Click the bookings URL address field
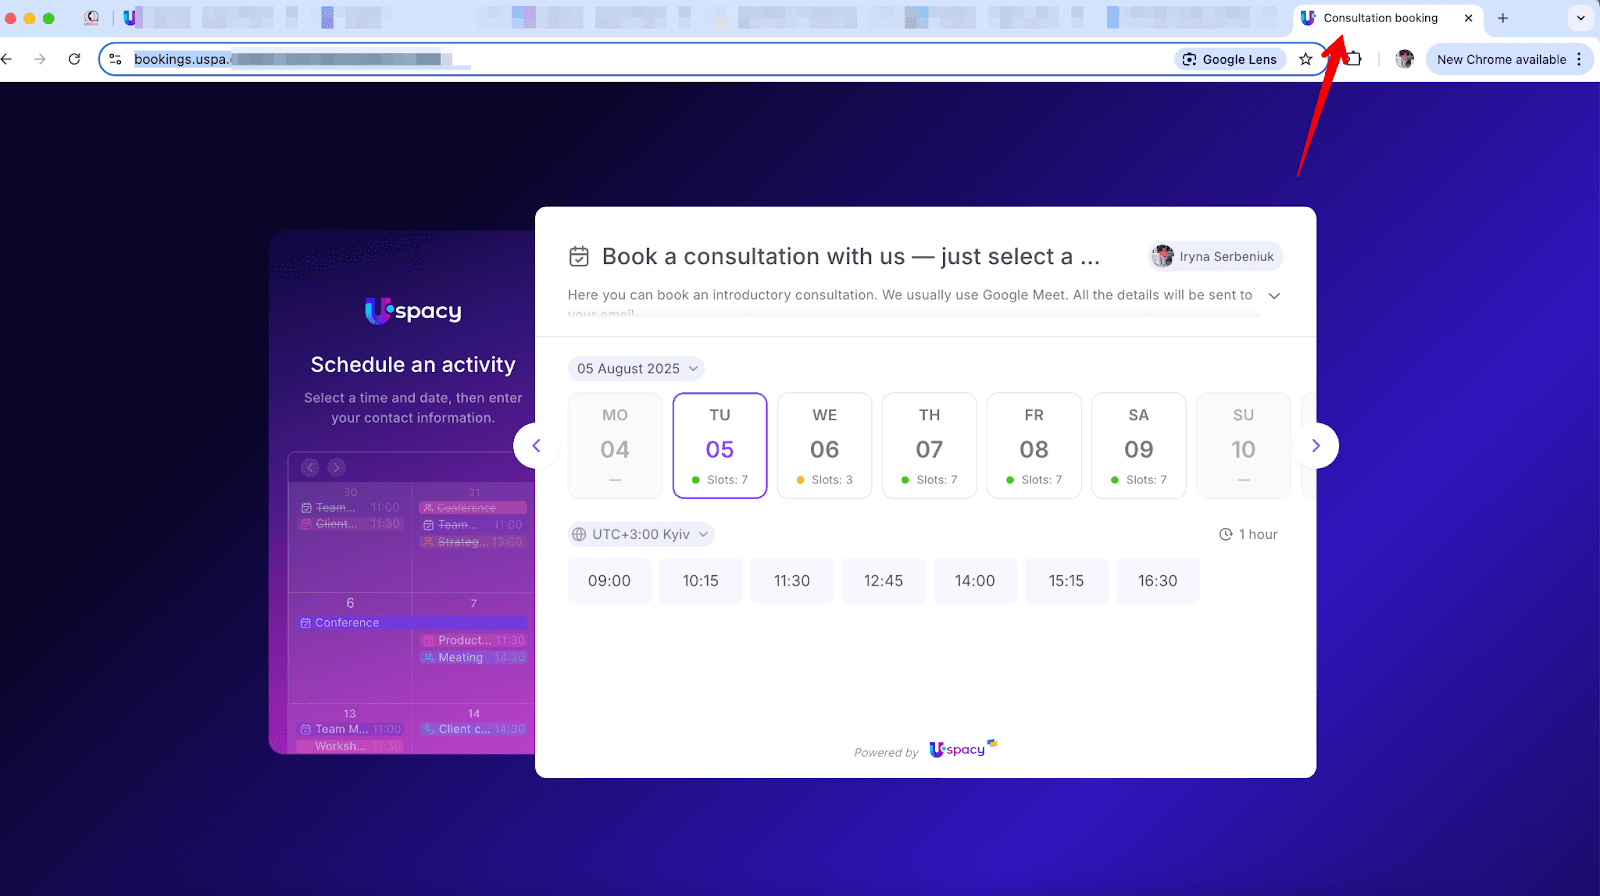This screenshot has width=1600, height=896. (x=640, y=59)
